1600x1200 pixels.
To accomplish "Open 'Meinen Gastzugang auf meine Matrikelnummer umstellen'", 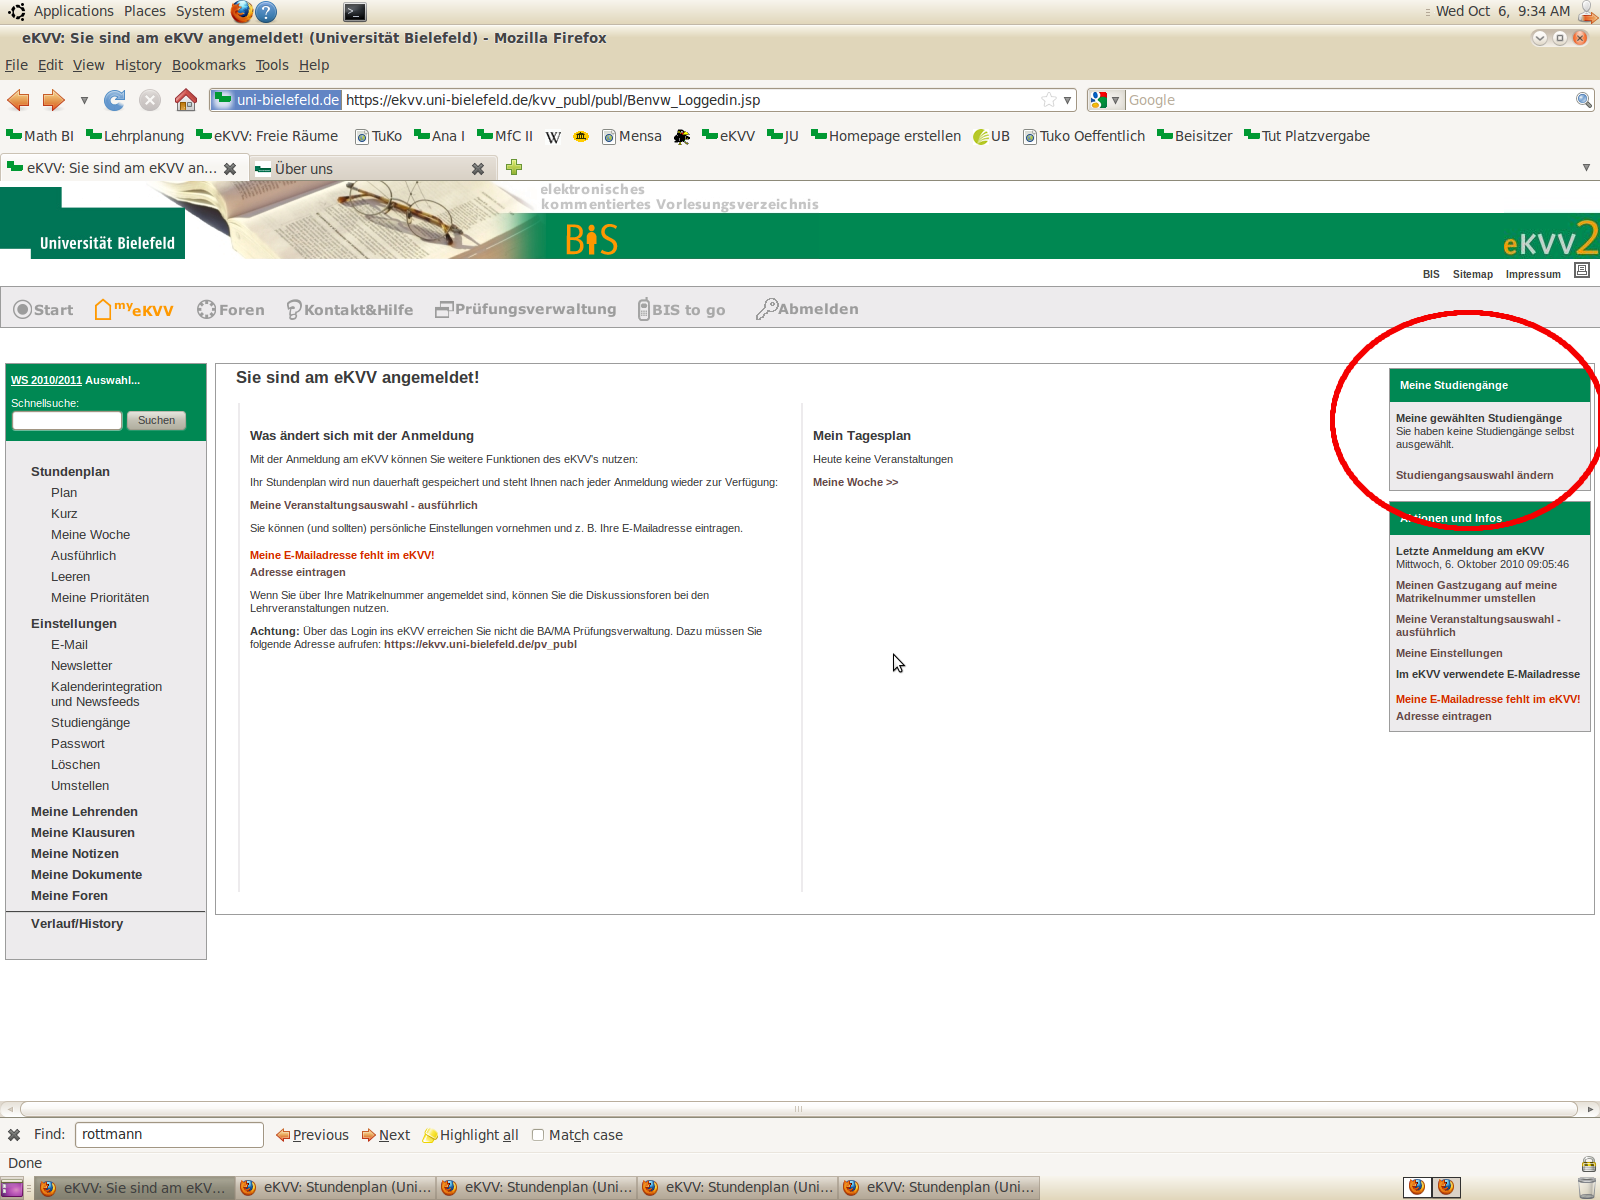I will pos(1476,592).
